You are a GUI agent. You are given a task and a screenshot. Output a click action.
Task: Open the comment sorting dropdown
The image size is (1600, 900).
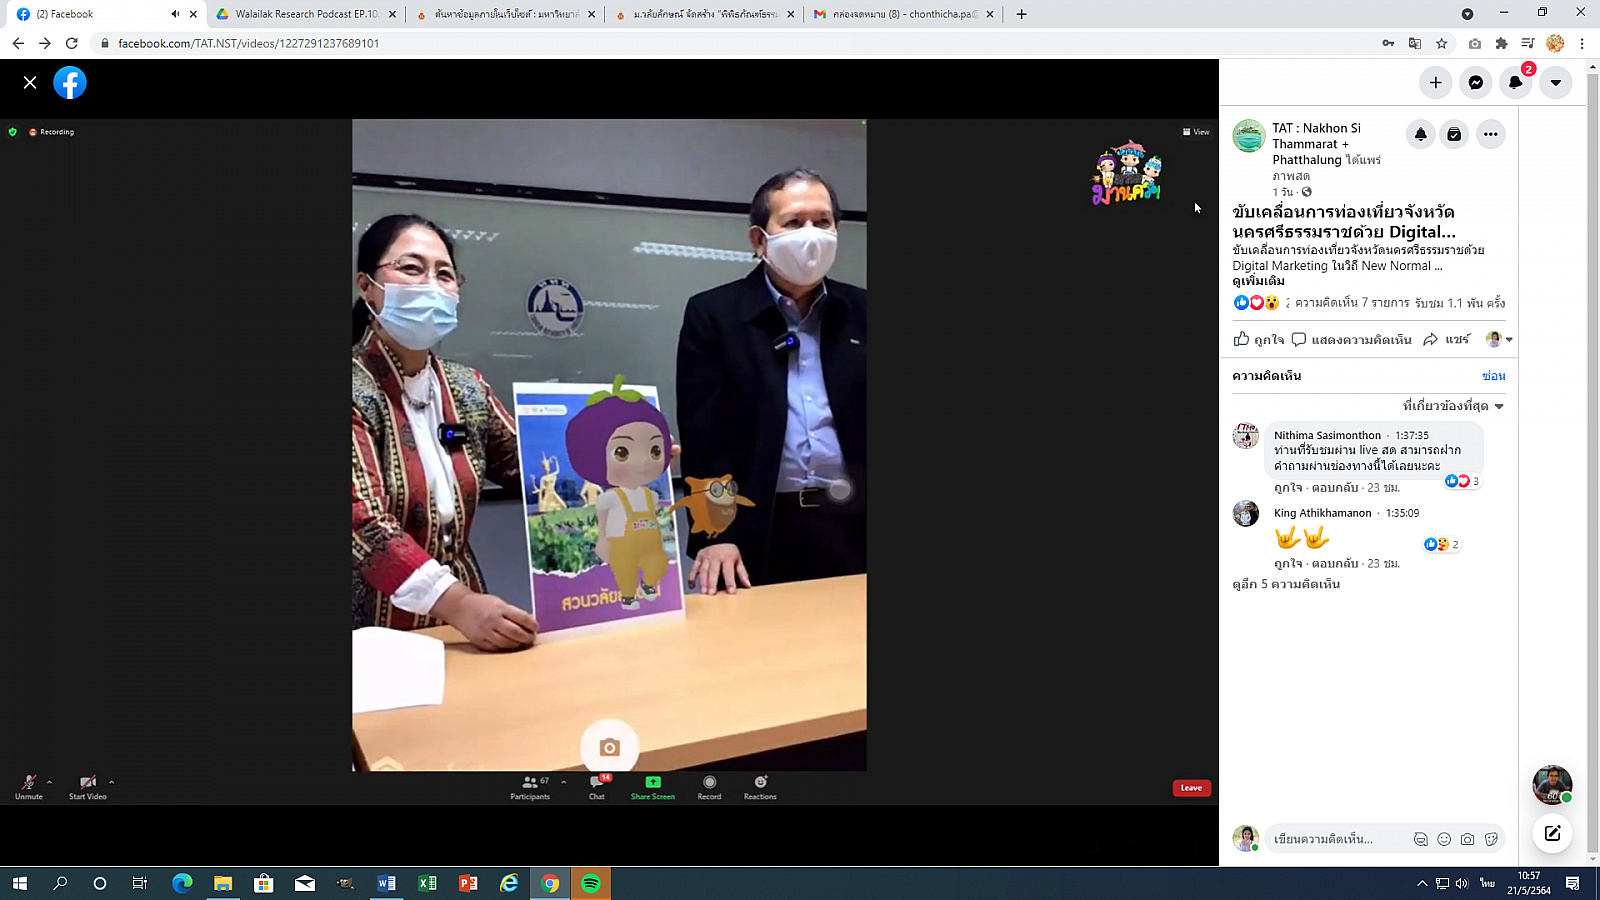pyautogui.click(x=1453, y=406)
